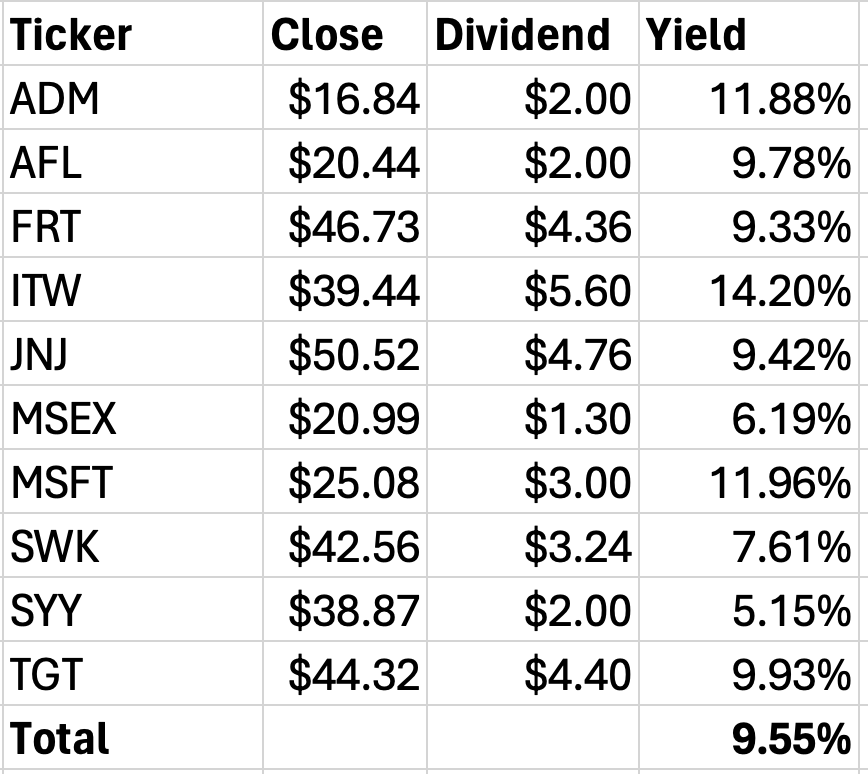Select the AFL yield 9.78% cell
This screenshot has height=774, width=868.
pos(753,162)
